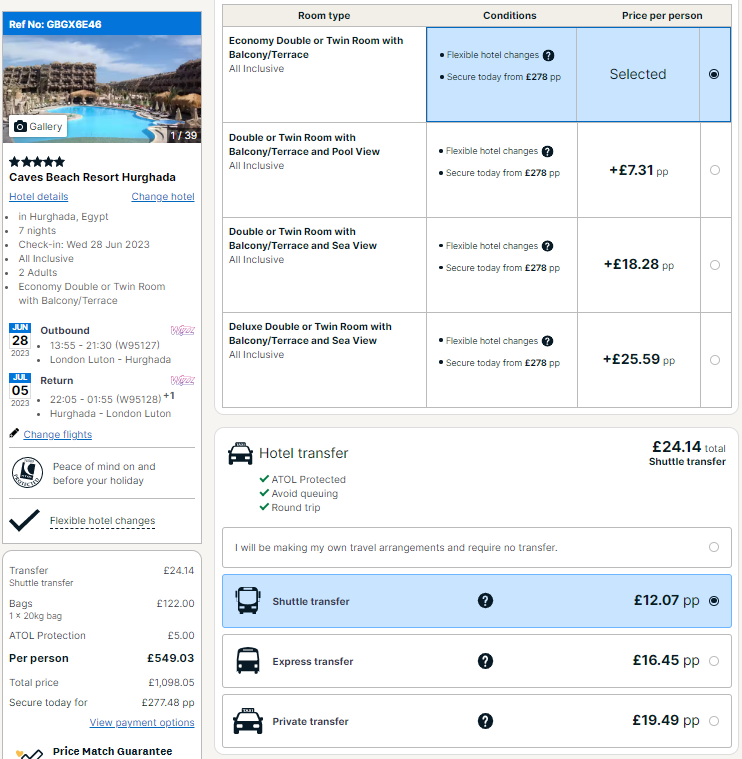Click the Selected label in Economy room row
The height and width of the screenshot is (759, 742).
pyautogui.click(x=638, y=74)
